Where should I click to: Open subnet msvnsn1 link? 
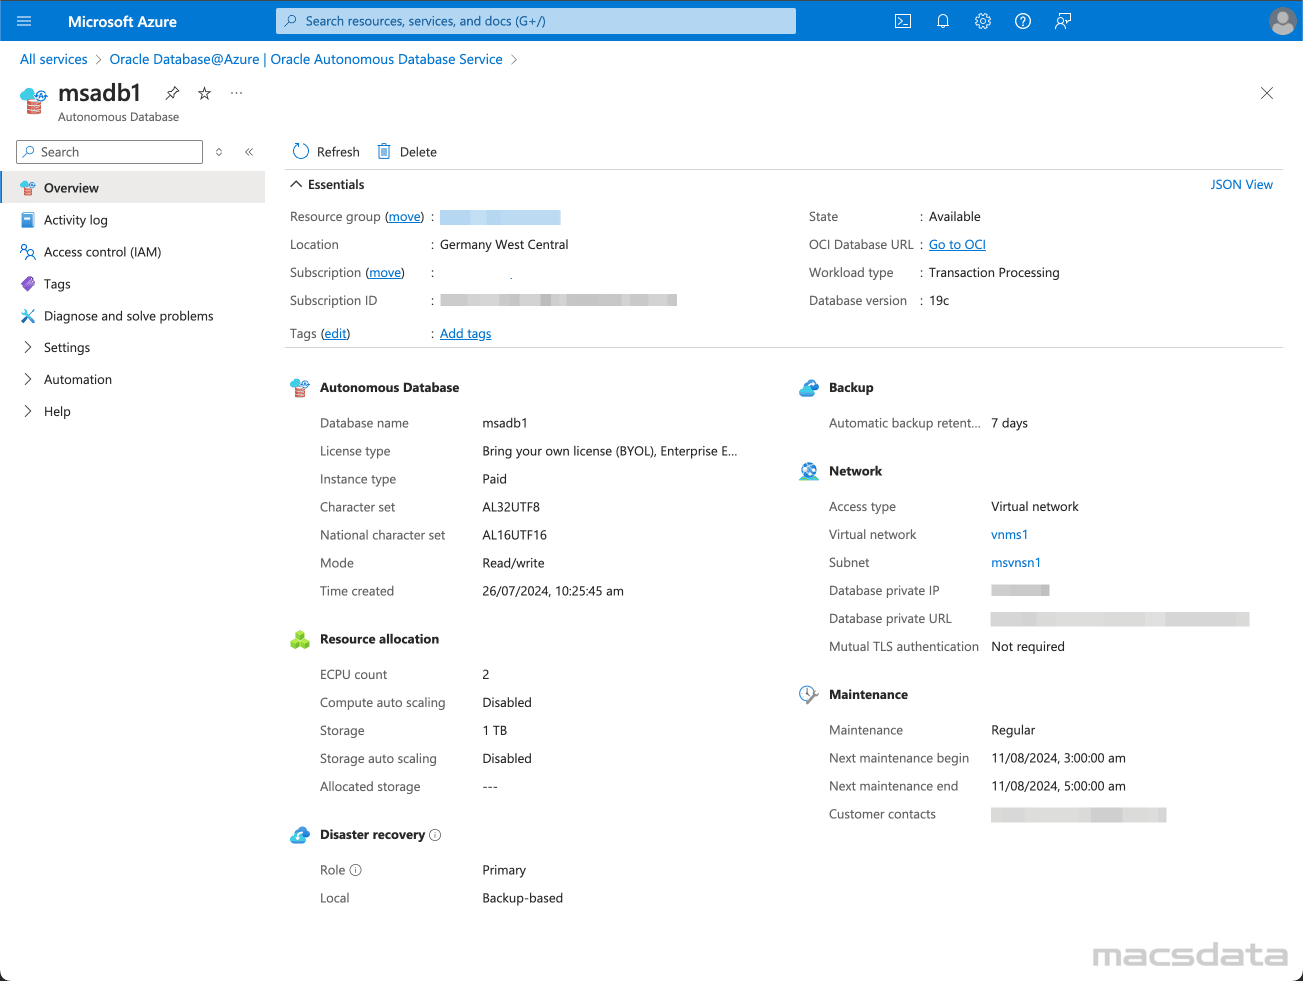(x=1016, y=563)
